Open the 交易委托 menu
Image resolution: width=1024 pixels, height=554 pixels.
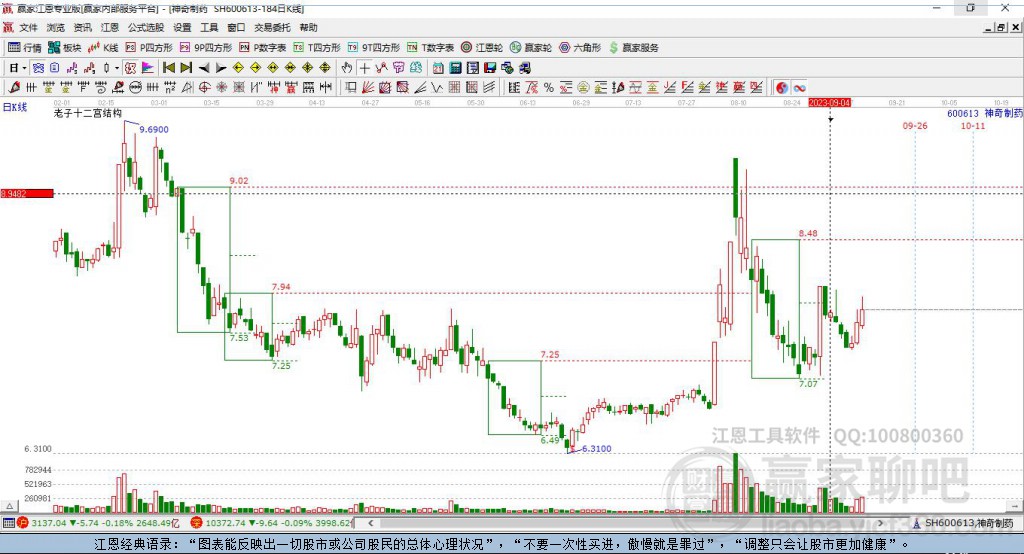[272, 27]
